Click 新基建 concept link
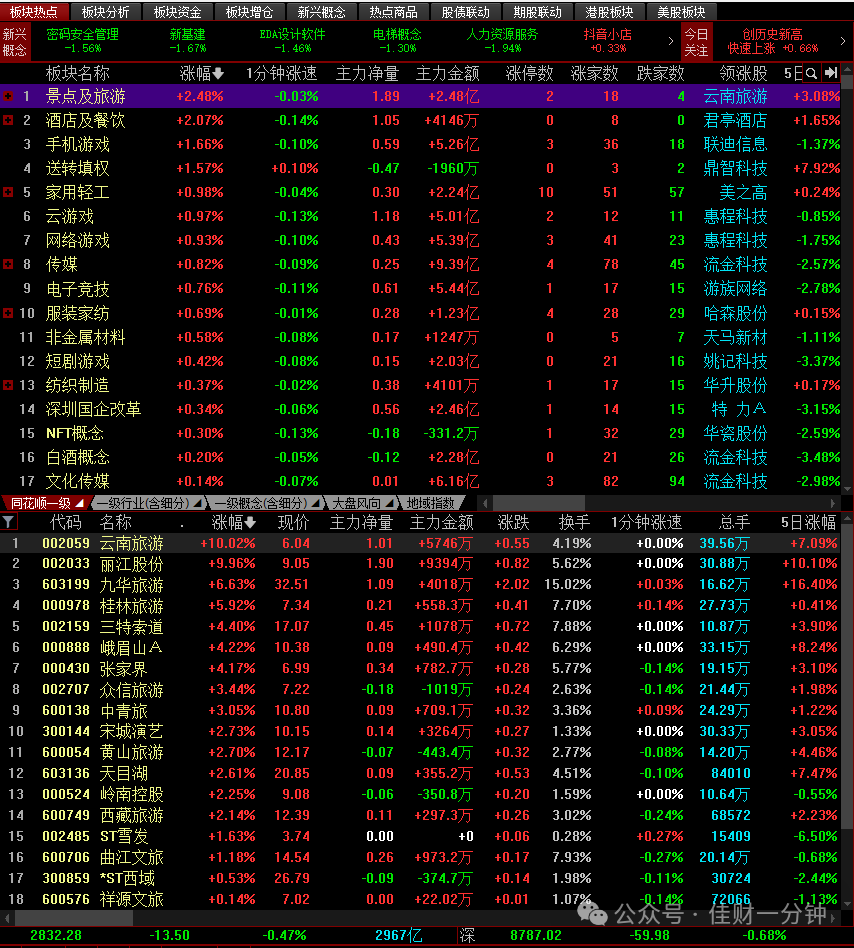 pyautogui.click(x=187, y=34)
